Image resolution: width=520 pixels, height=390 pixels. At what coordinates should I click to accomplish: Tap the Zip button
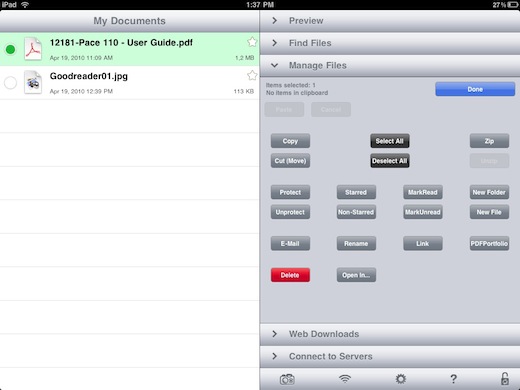pyautogui.click(x=489, y=141)
